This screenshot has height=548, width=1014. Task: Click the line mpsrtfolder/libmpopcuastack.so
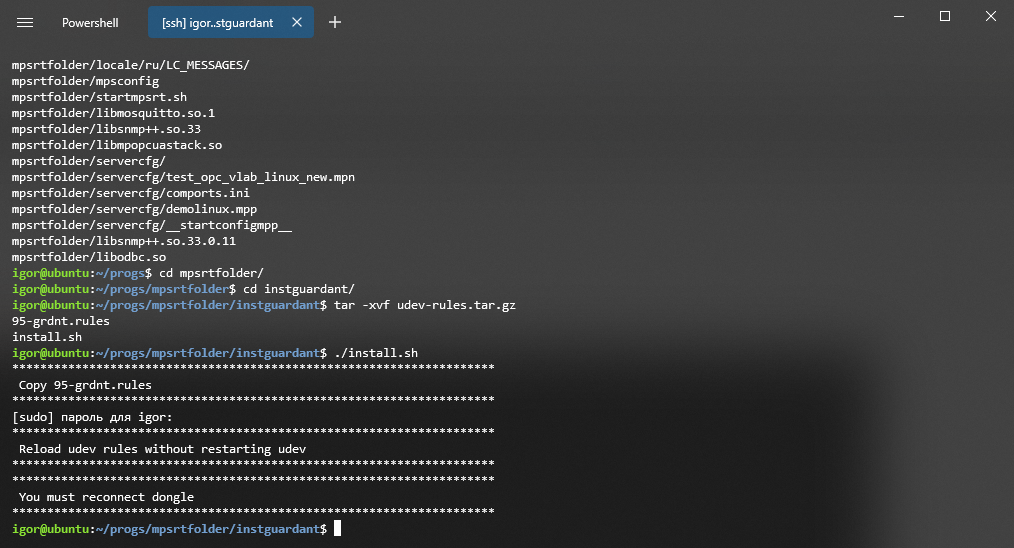[x=117, y=146]
